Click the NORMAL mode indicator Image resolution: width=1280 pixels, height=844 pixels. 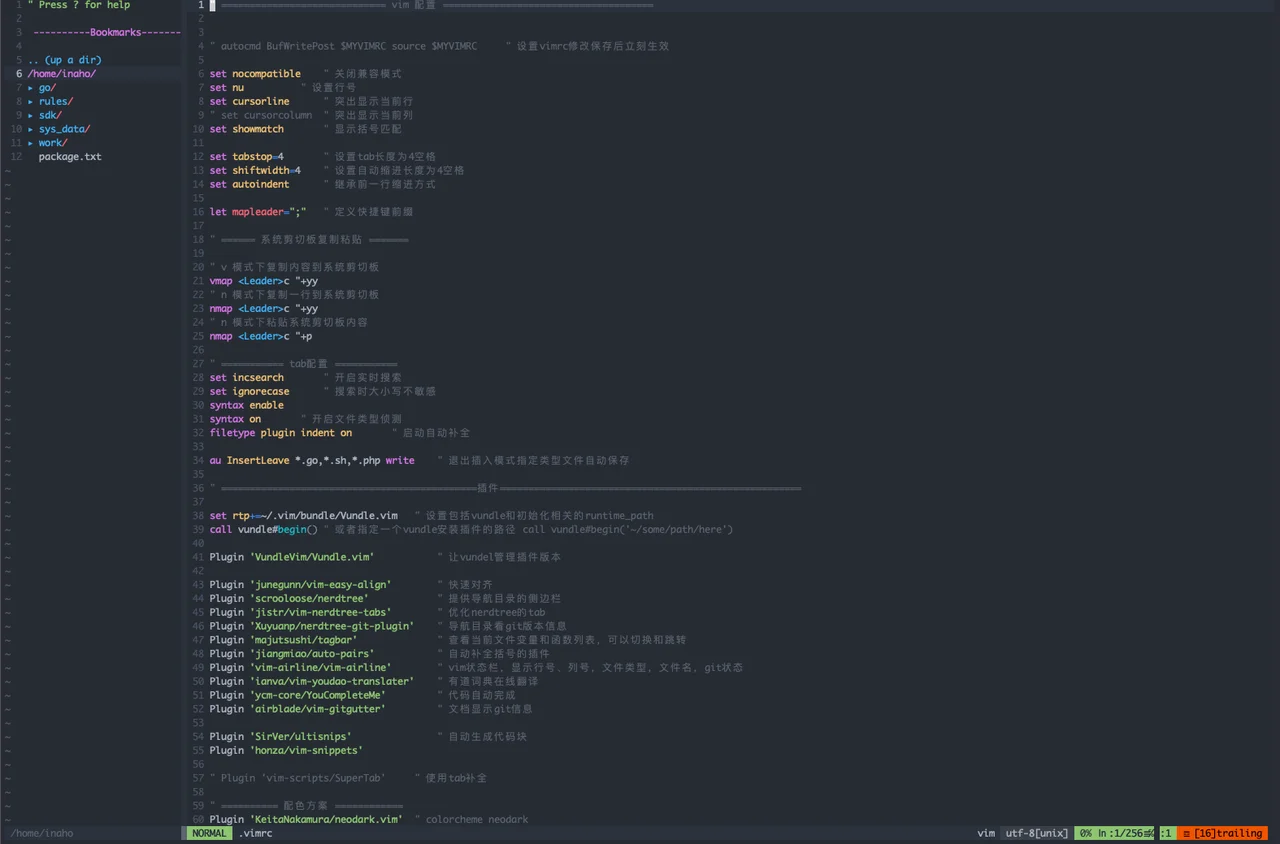(x=209, y=833)
